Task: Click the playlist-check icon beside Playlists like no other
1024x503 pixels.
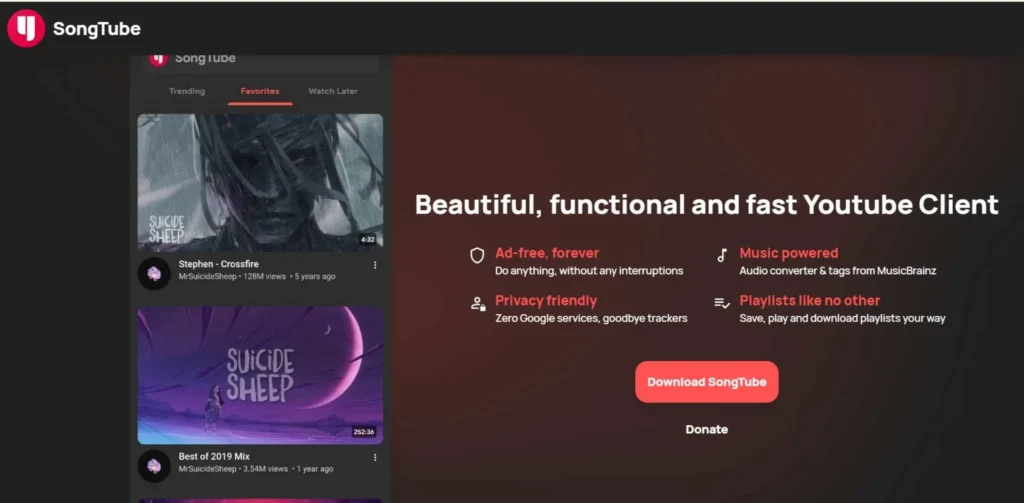Action: [x=722, y=302]
